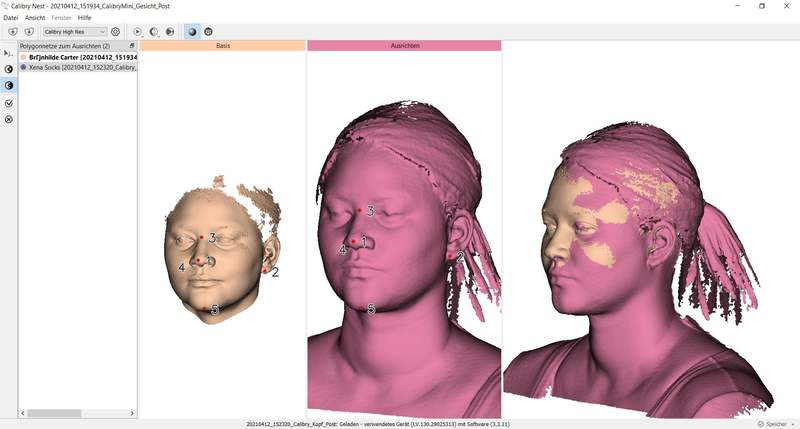The height and width of the screenshot is (429, 800).
Task: Undock the Polygonnetze zum Ausrichten panel
Action: point(132,46)
